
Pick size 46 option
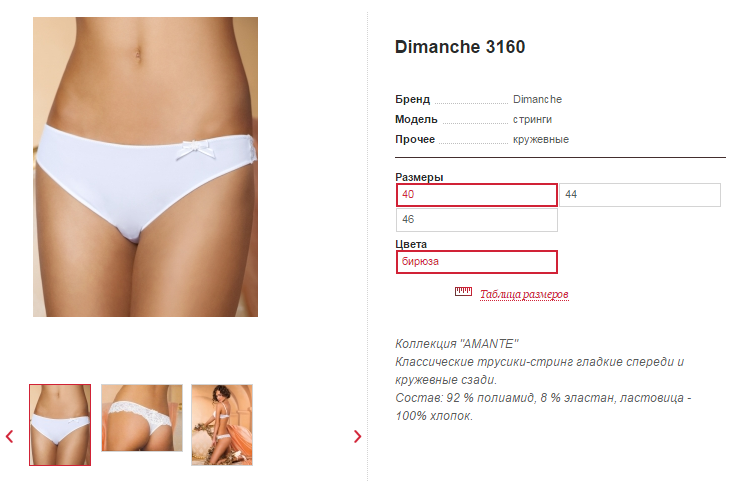pyautogui.click(x=477, y=220)
